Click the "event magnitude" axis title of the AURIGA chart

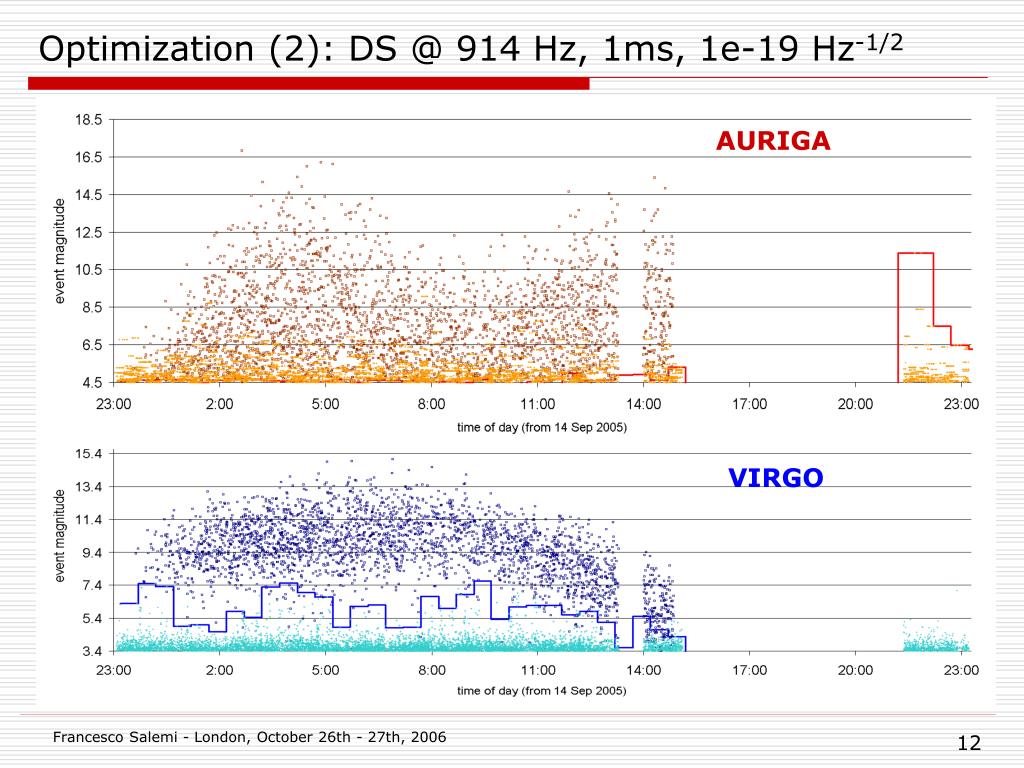(60, 251)
